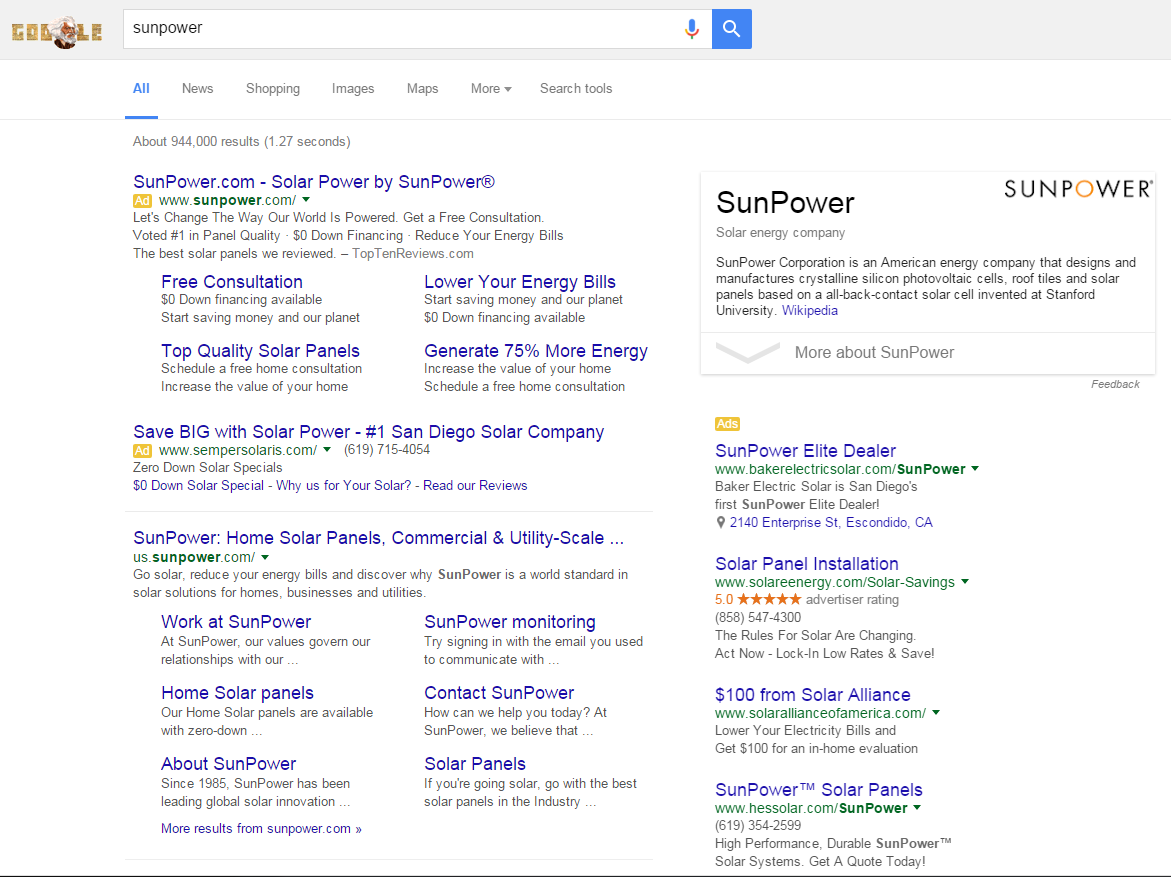Click More results from sunpower.com

tap(261, 828)
